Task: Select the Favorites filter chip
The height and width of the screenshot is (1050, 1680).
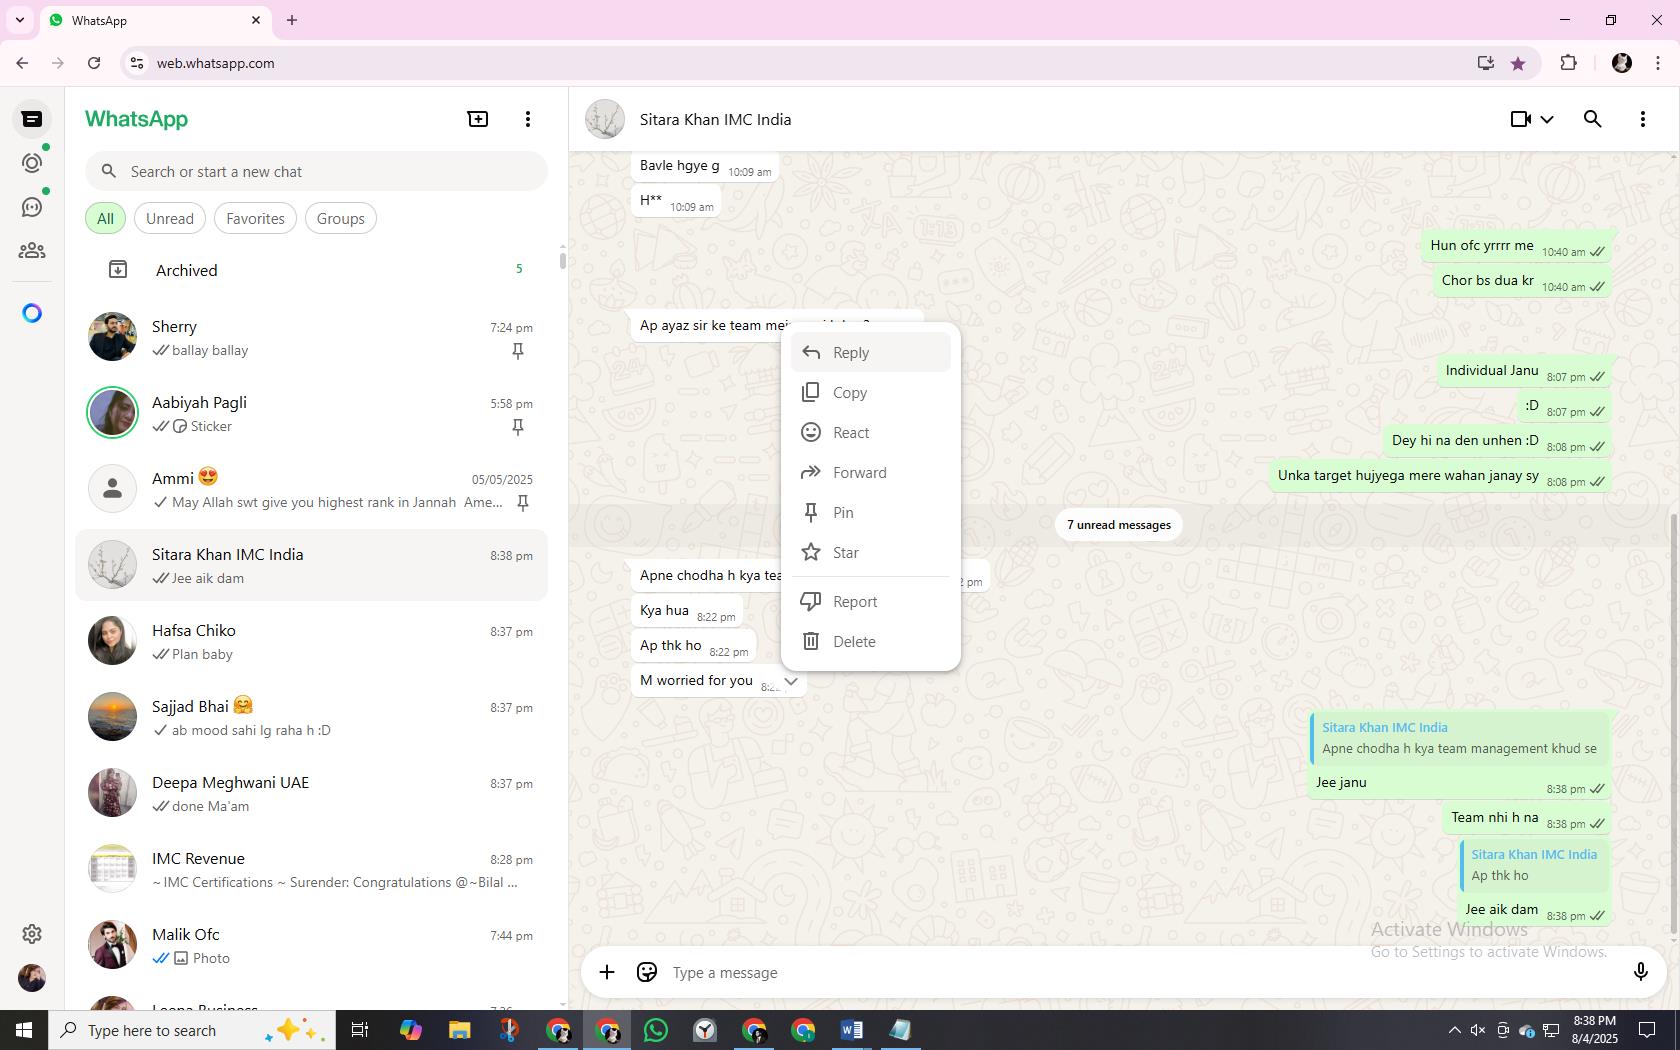Action: (x=255, y=219)
